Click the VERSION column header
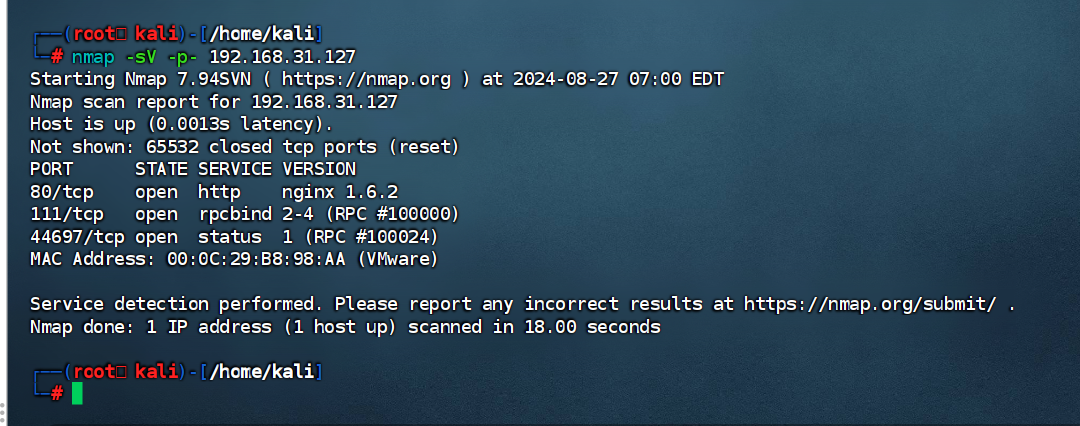The image size is (1080, 426). pos(318,169)
